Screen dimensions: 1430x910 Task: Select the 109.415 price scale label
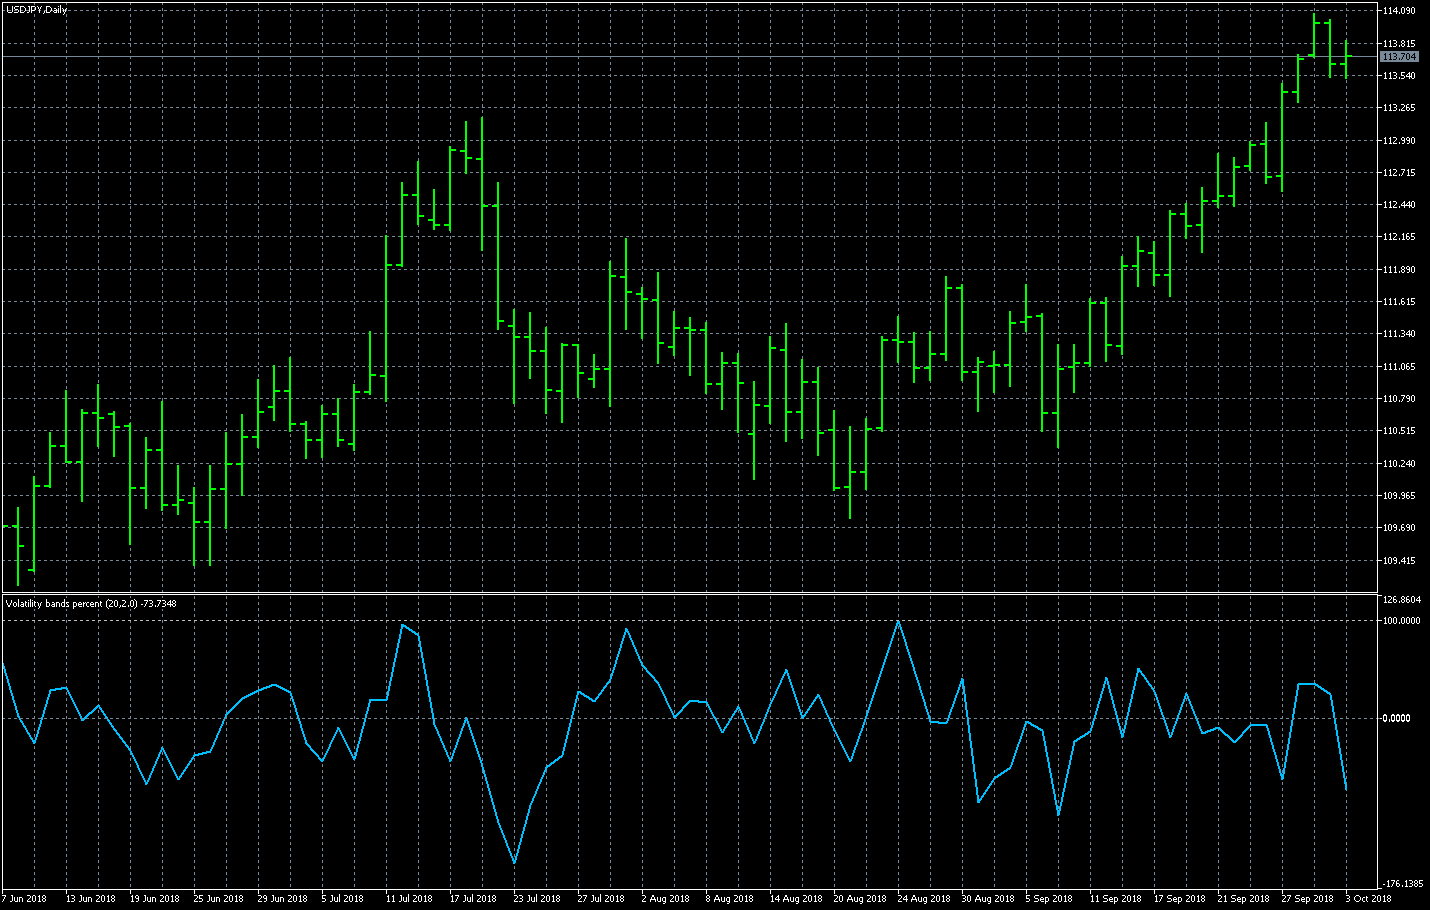[x=1399, y=561]
